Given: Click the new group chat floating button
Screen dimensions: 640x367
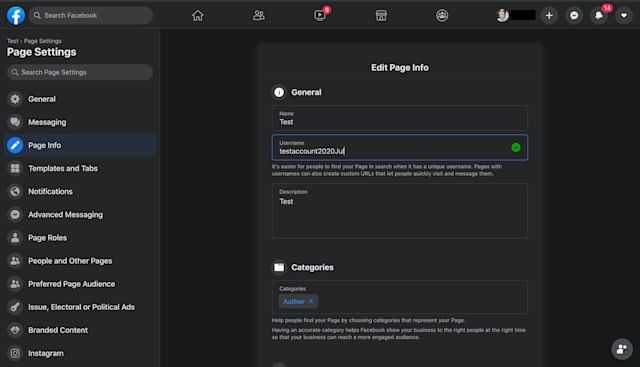Looking at the screenshot, I should coord(622,349).
